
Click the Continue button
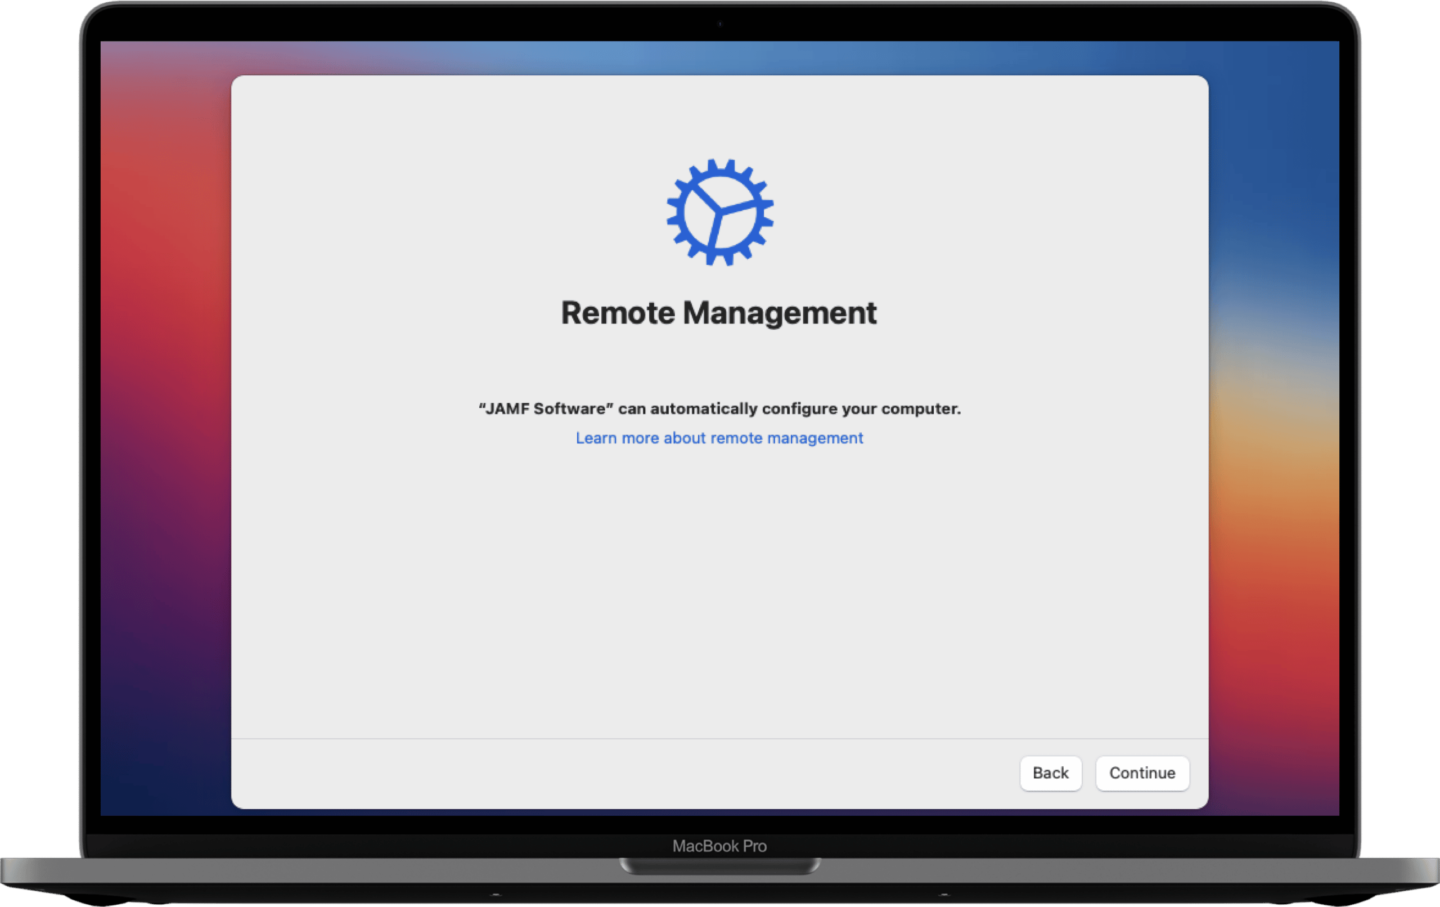[1142, 773]
